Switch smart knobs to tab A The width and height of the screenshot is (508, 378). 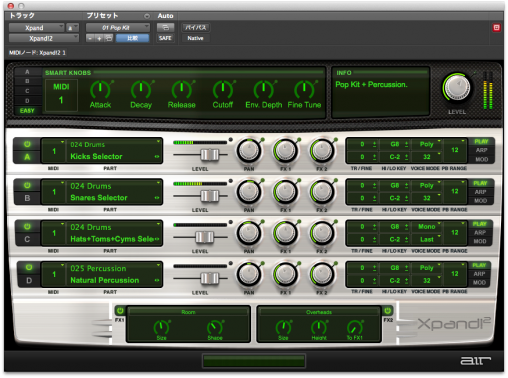27,72
